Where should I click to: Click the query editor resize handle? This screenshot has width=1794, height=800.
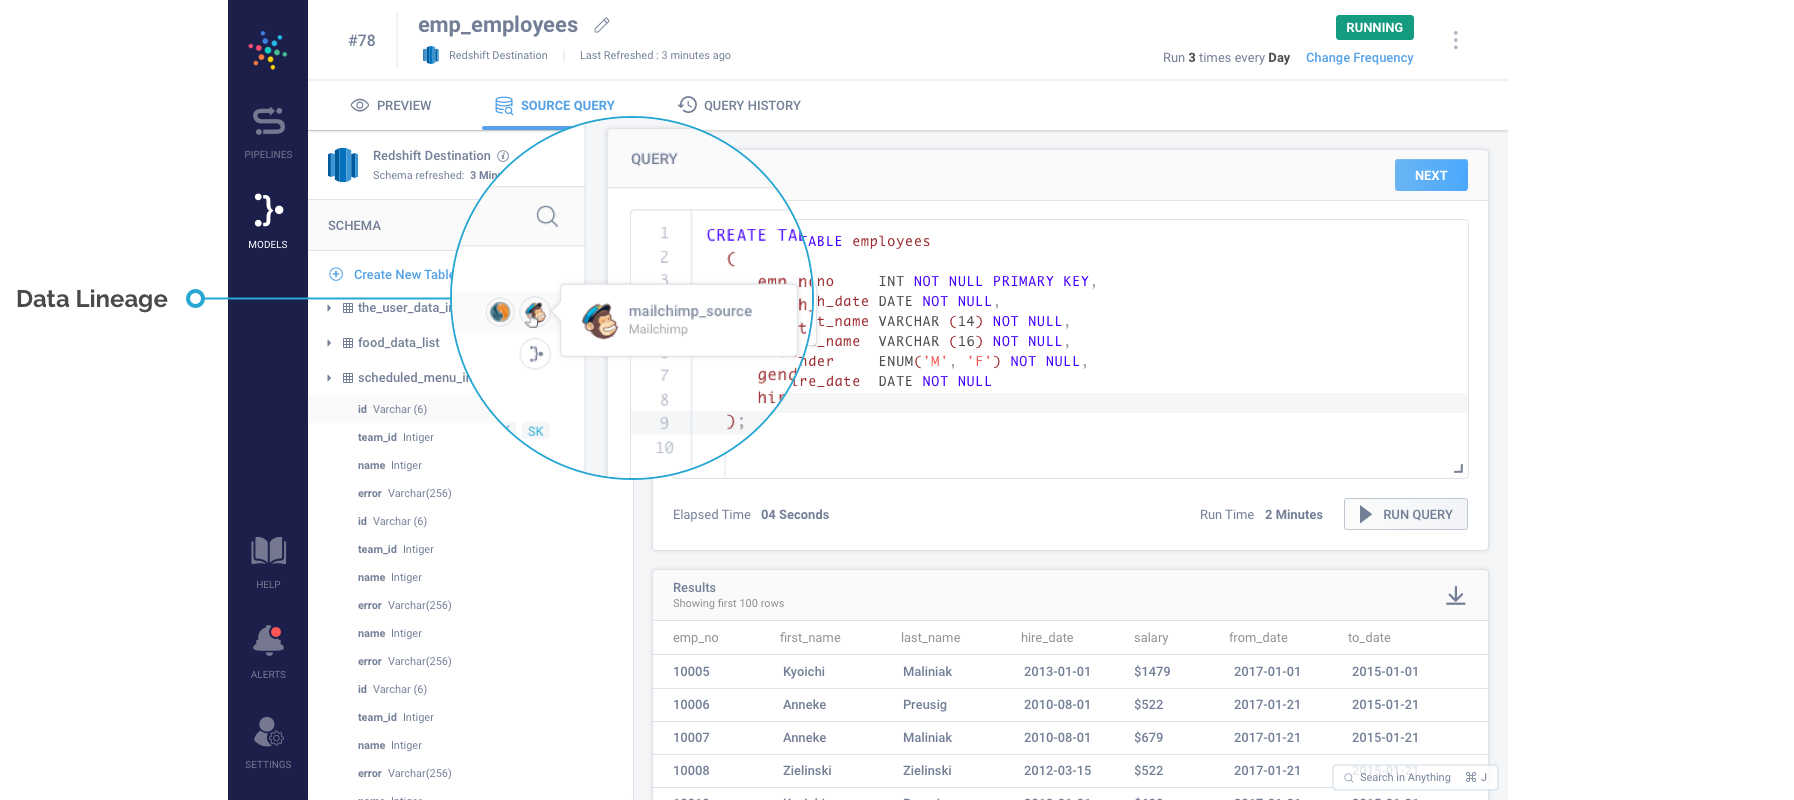[1458, 469]
